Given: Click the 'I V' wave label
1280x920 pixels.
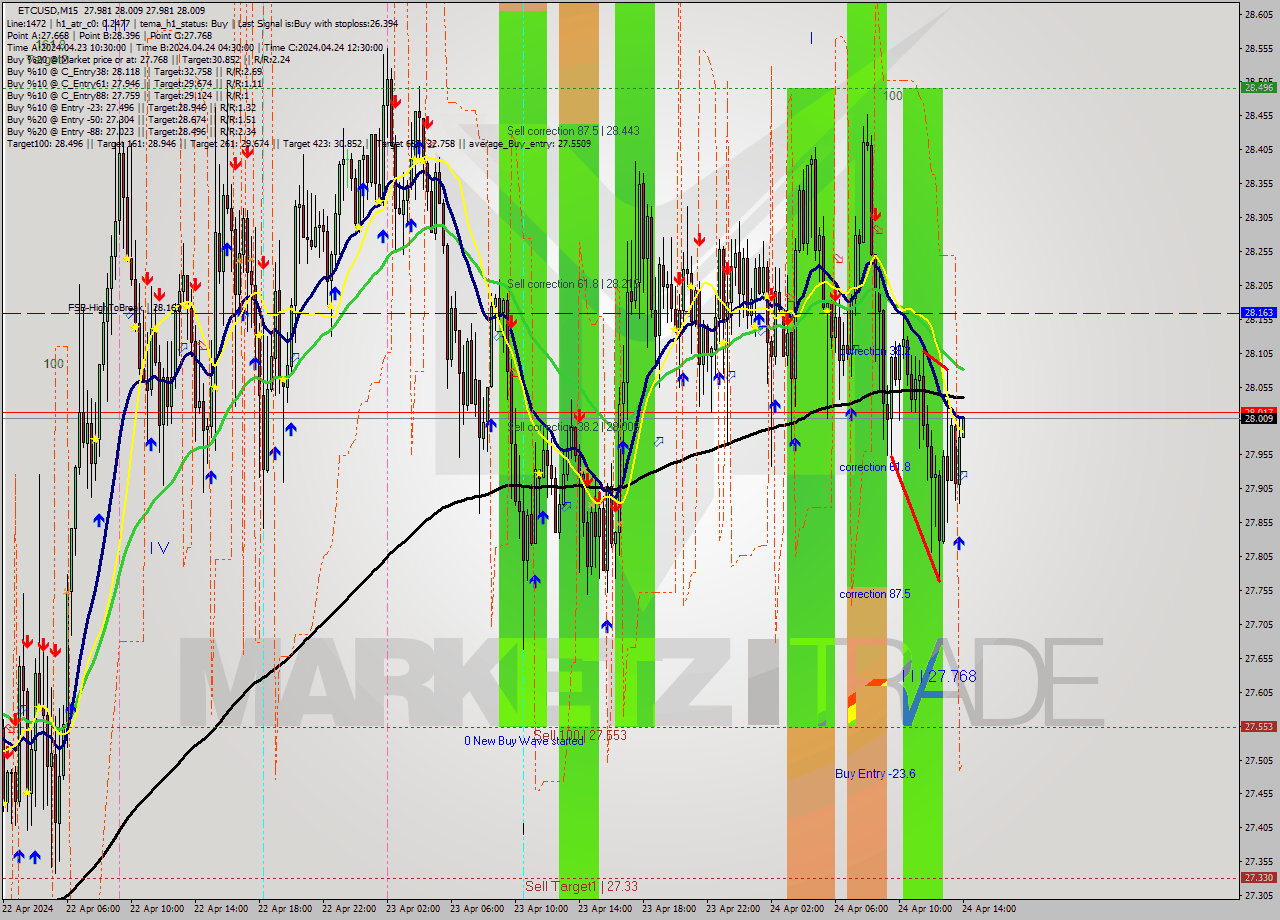Looking at the screenshot, I should pyautogui.click(x=159, y=548).
